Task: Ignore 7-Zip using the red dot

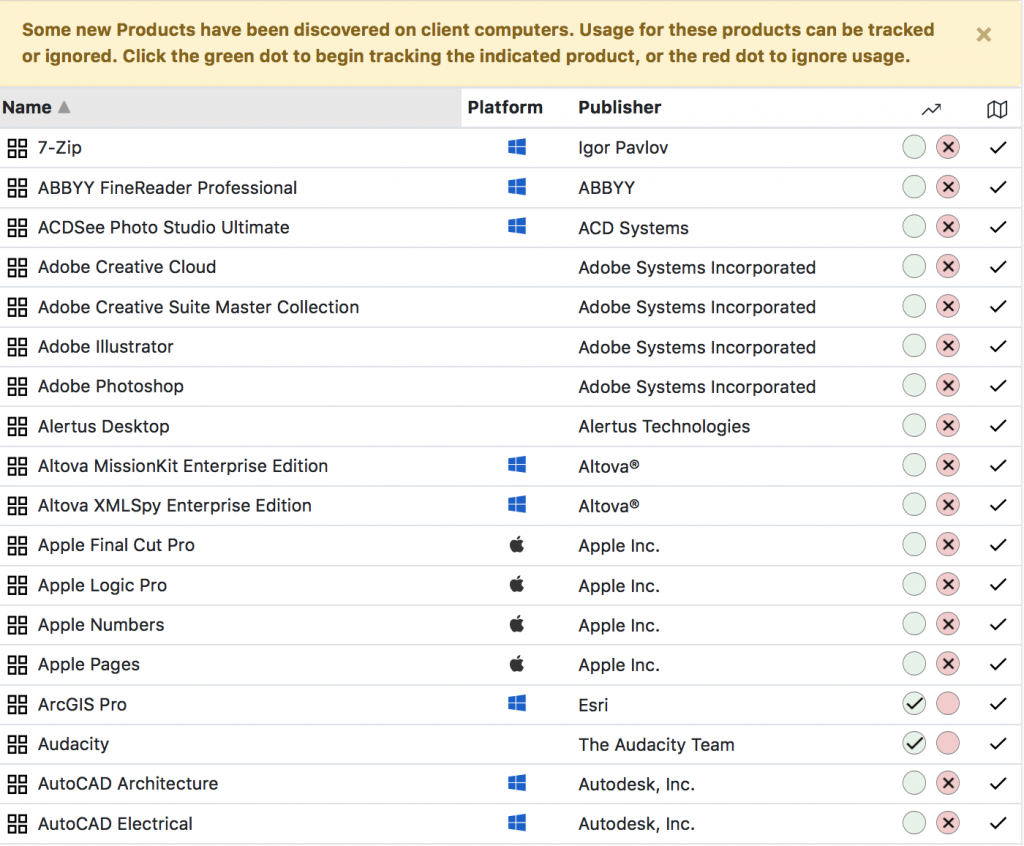Action: (x=948, y=147)
